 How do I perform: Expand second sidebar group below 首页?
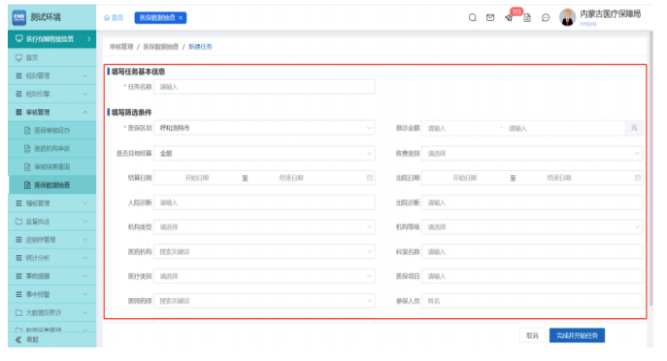(52, 94)
